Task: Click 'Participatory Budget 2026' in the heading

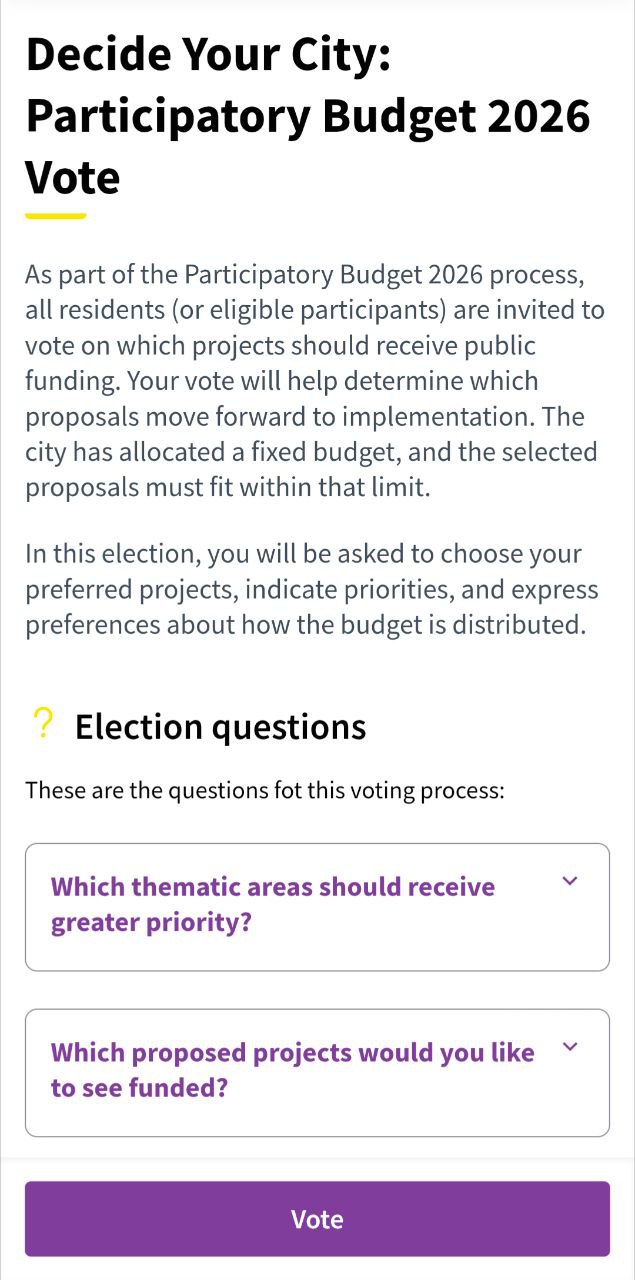Action: click(x=307, y=116)
